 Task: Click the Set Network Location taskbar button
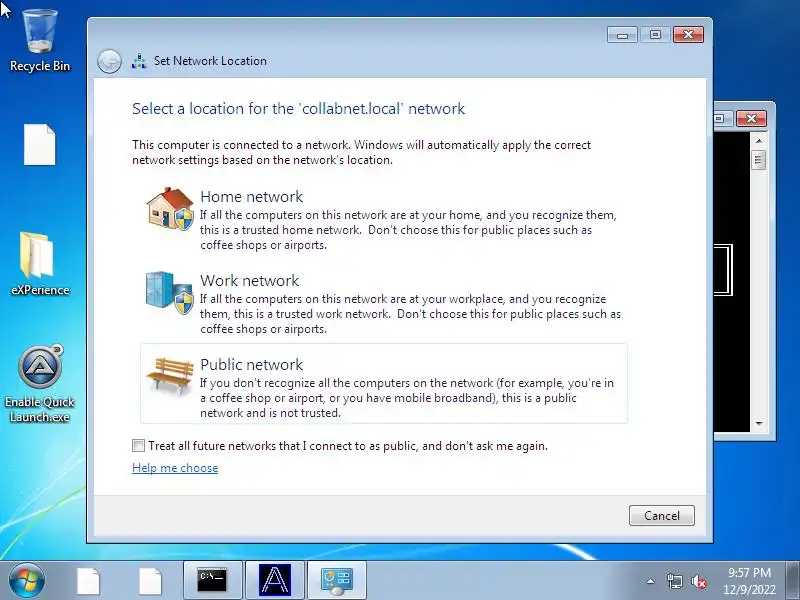[x=337, y=580]
